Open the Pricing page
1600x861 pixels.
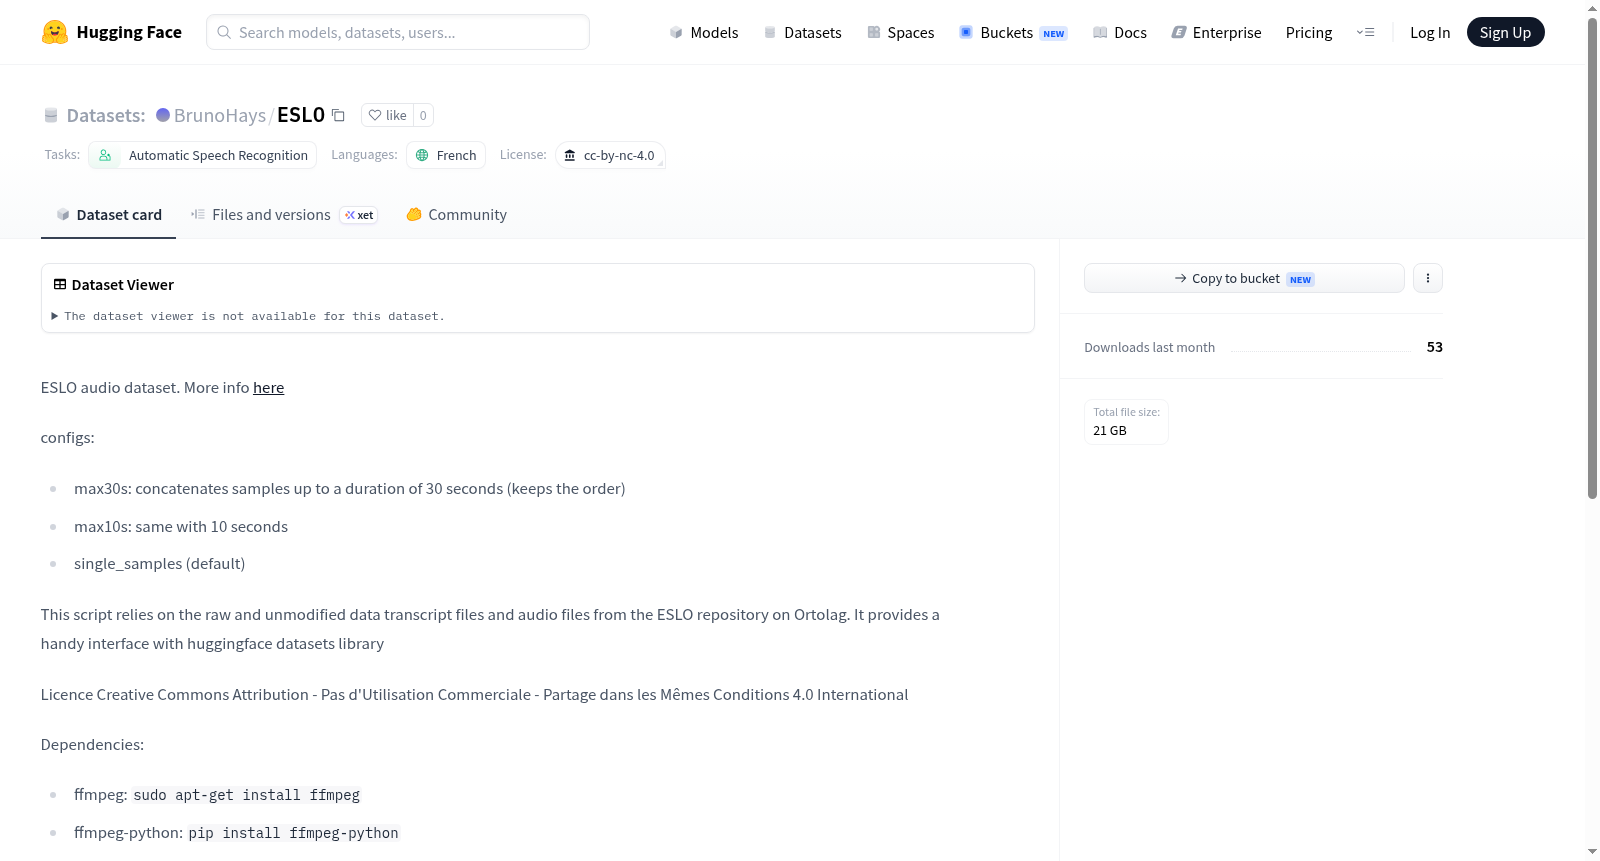1309,32
